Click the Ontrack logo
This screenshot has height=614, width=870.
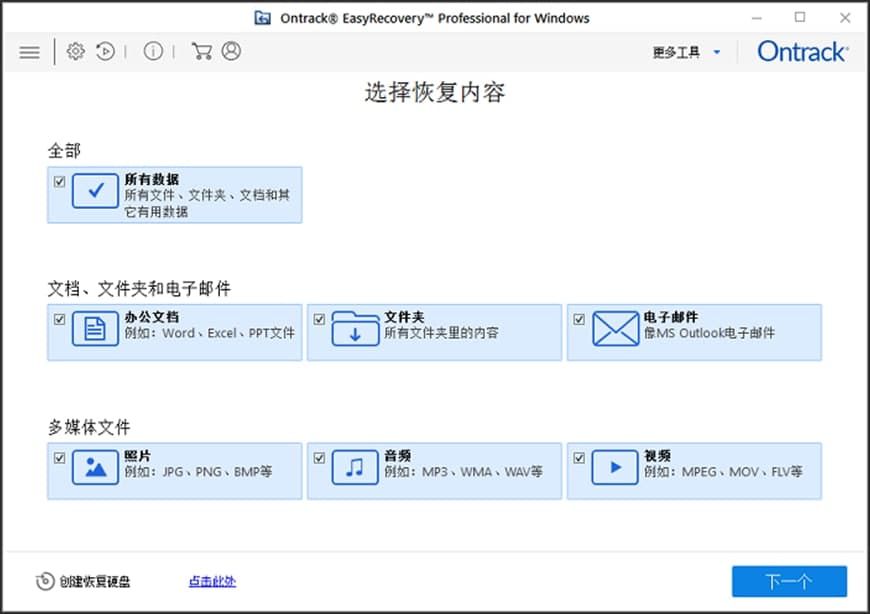pos(801,51)
